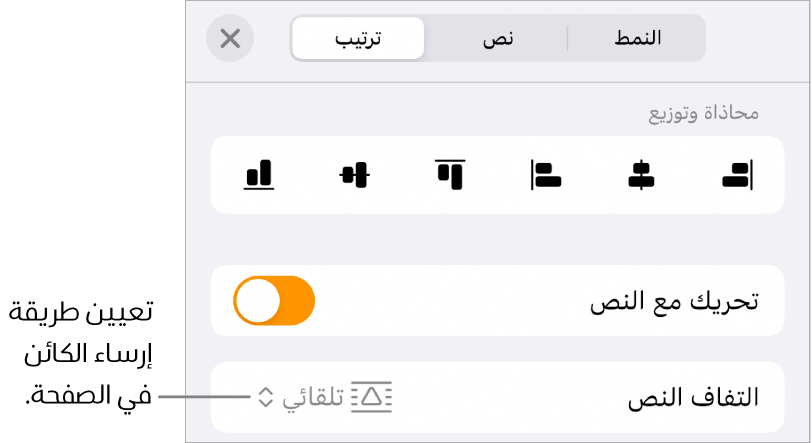This screenshot has height=443, width=812.
Task: Align objects to the bottom edge
Action: (x=259, y=175)
